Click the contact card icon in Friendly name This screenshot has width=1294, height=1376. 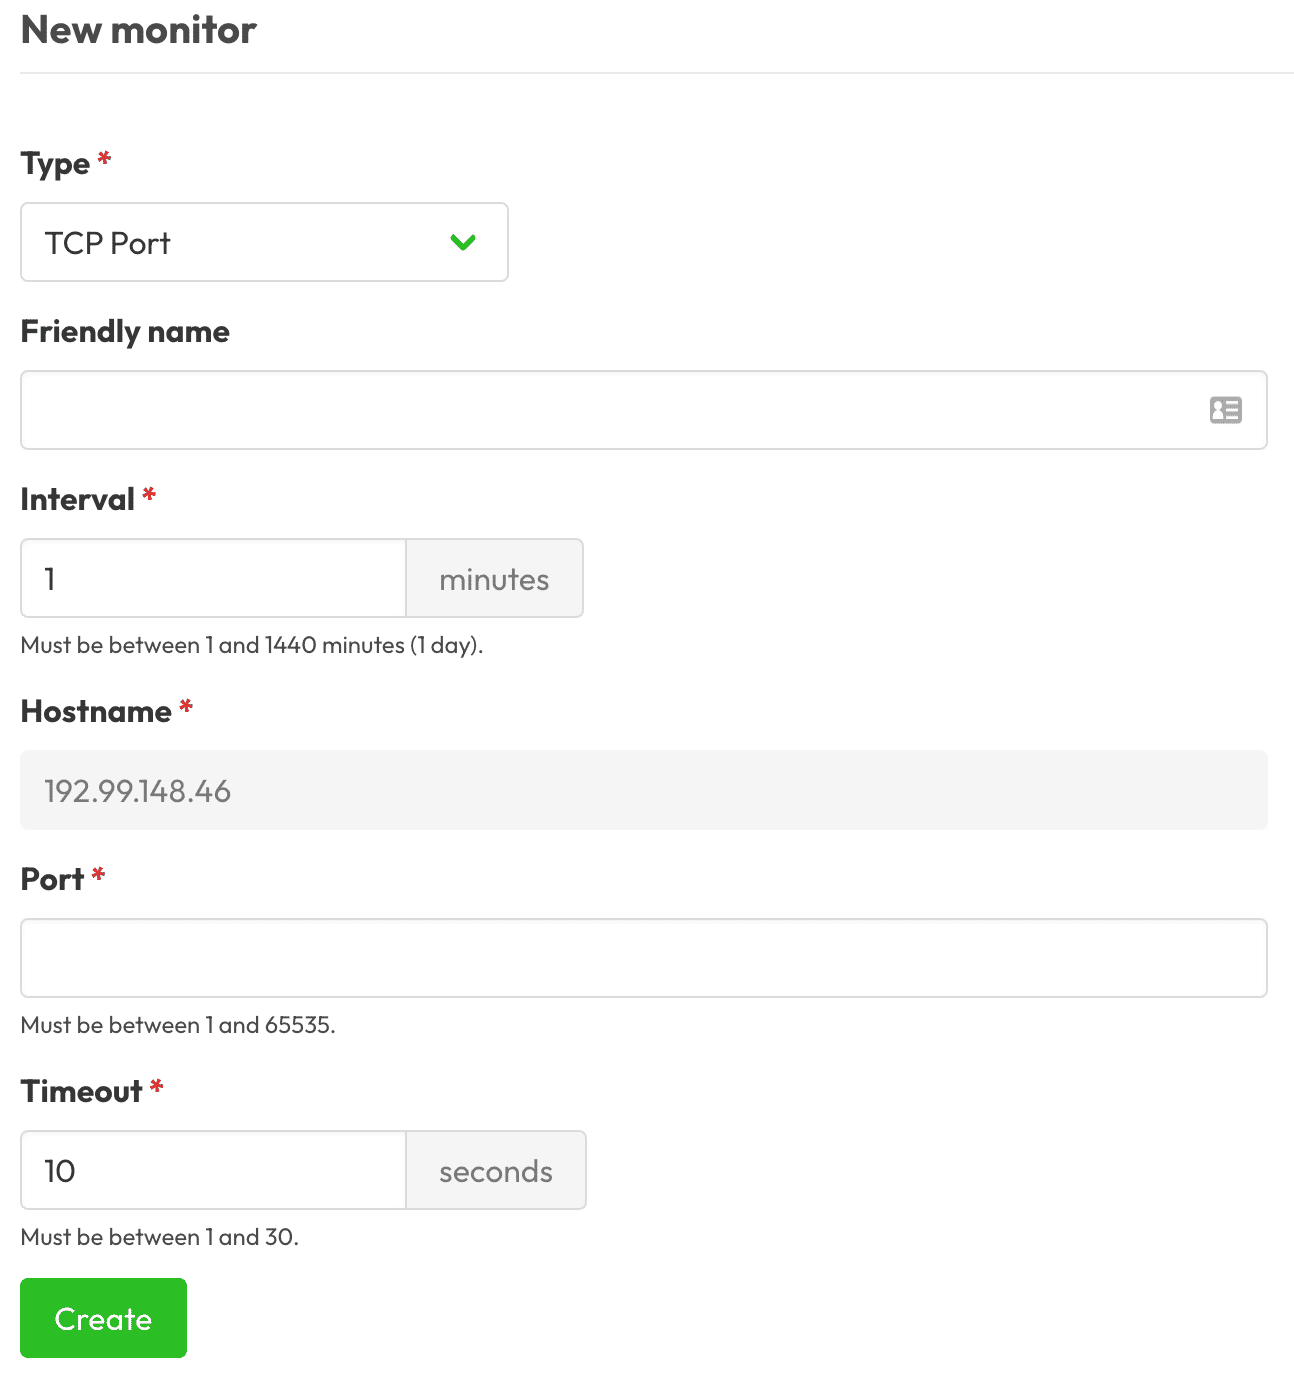(1224, 410)
